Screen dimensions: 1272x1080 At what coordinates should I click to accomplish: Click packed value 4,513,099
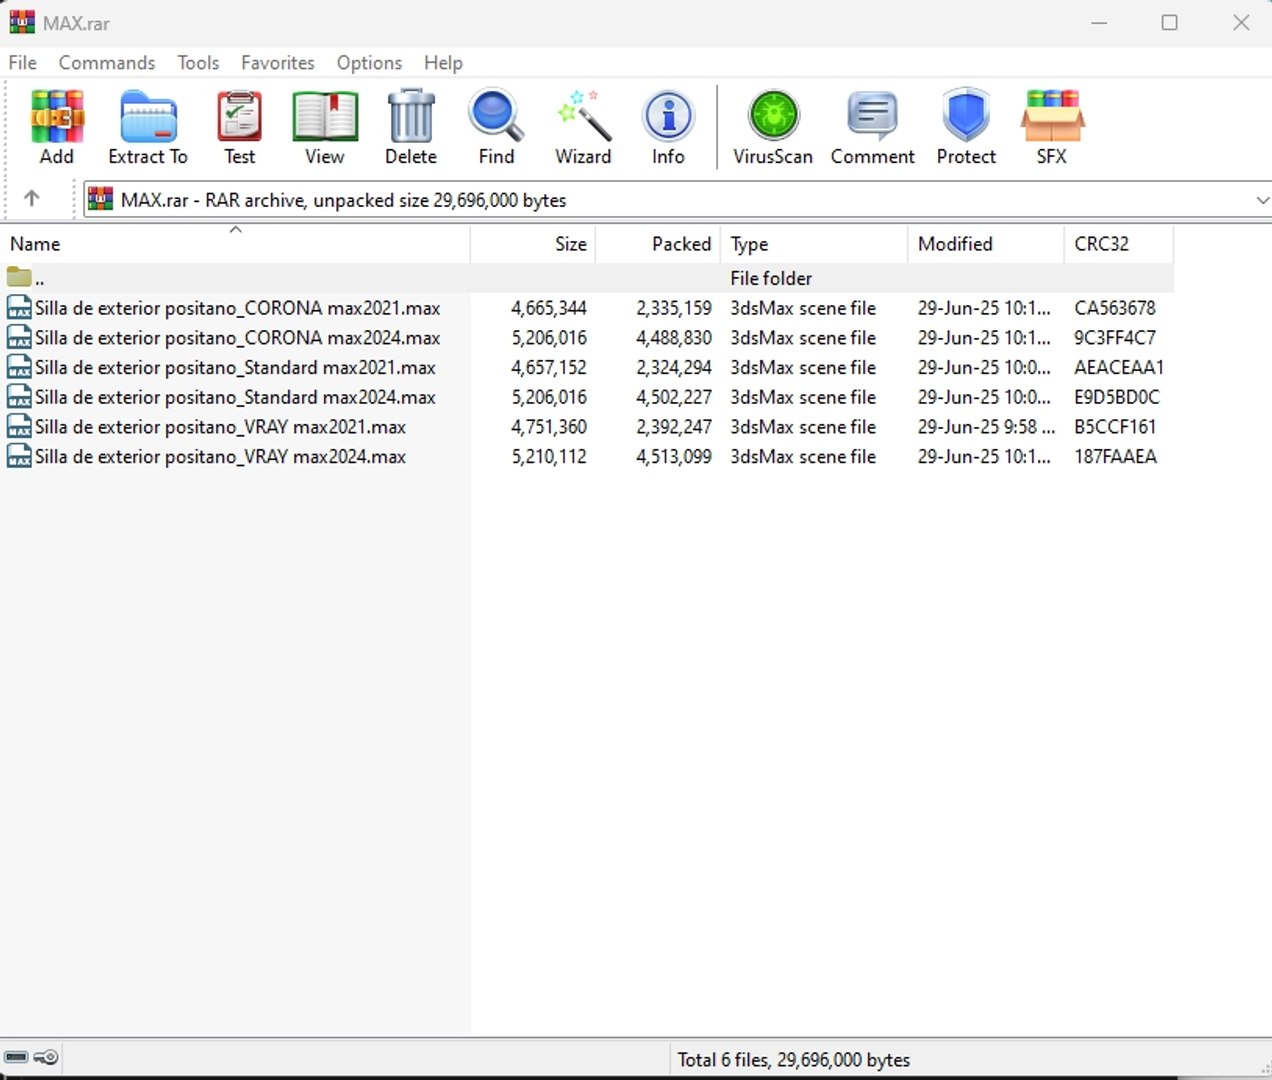click(674, 456)
